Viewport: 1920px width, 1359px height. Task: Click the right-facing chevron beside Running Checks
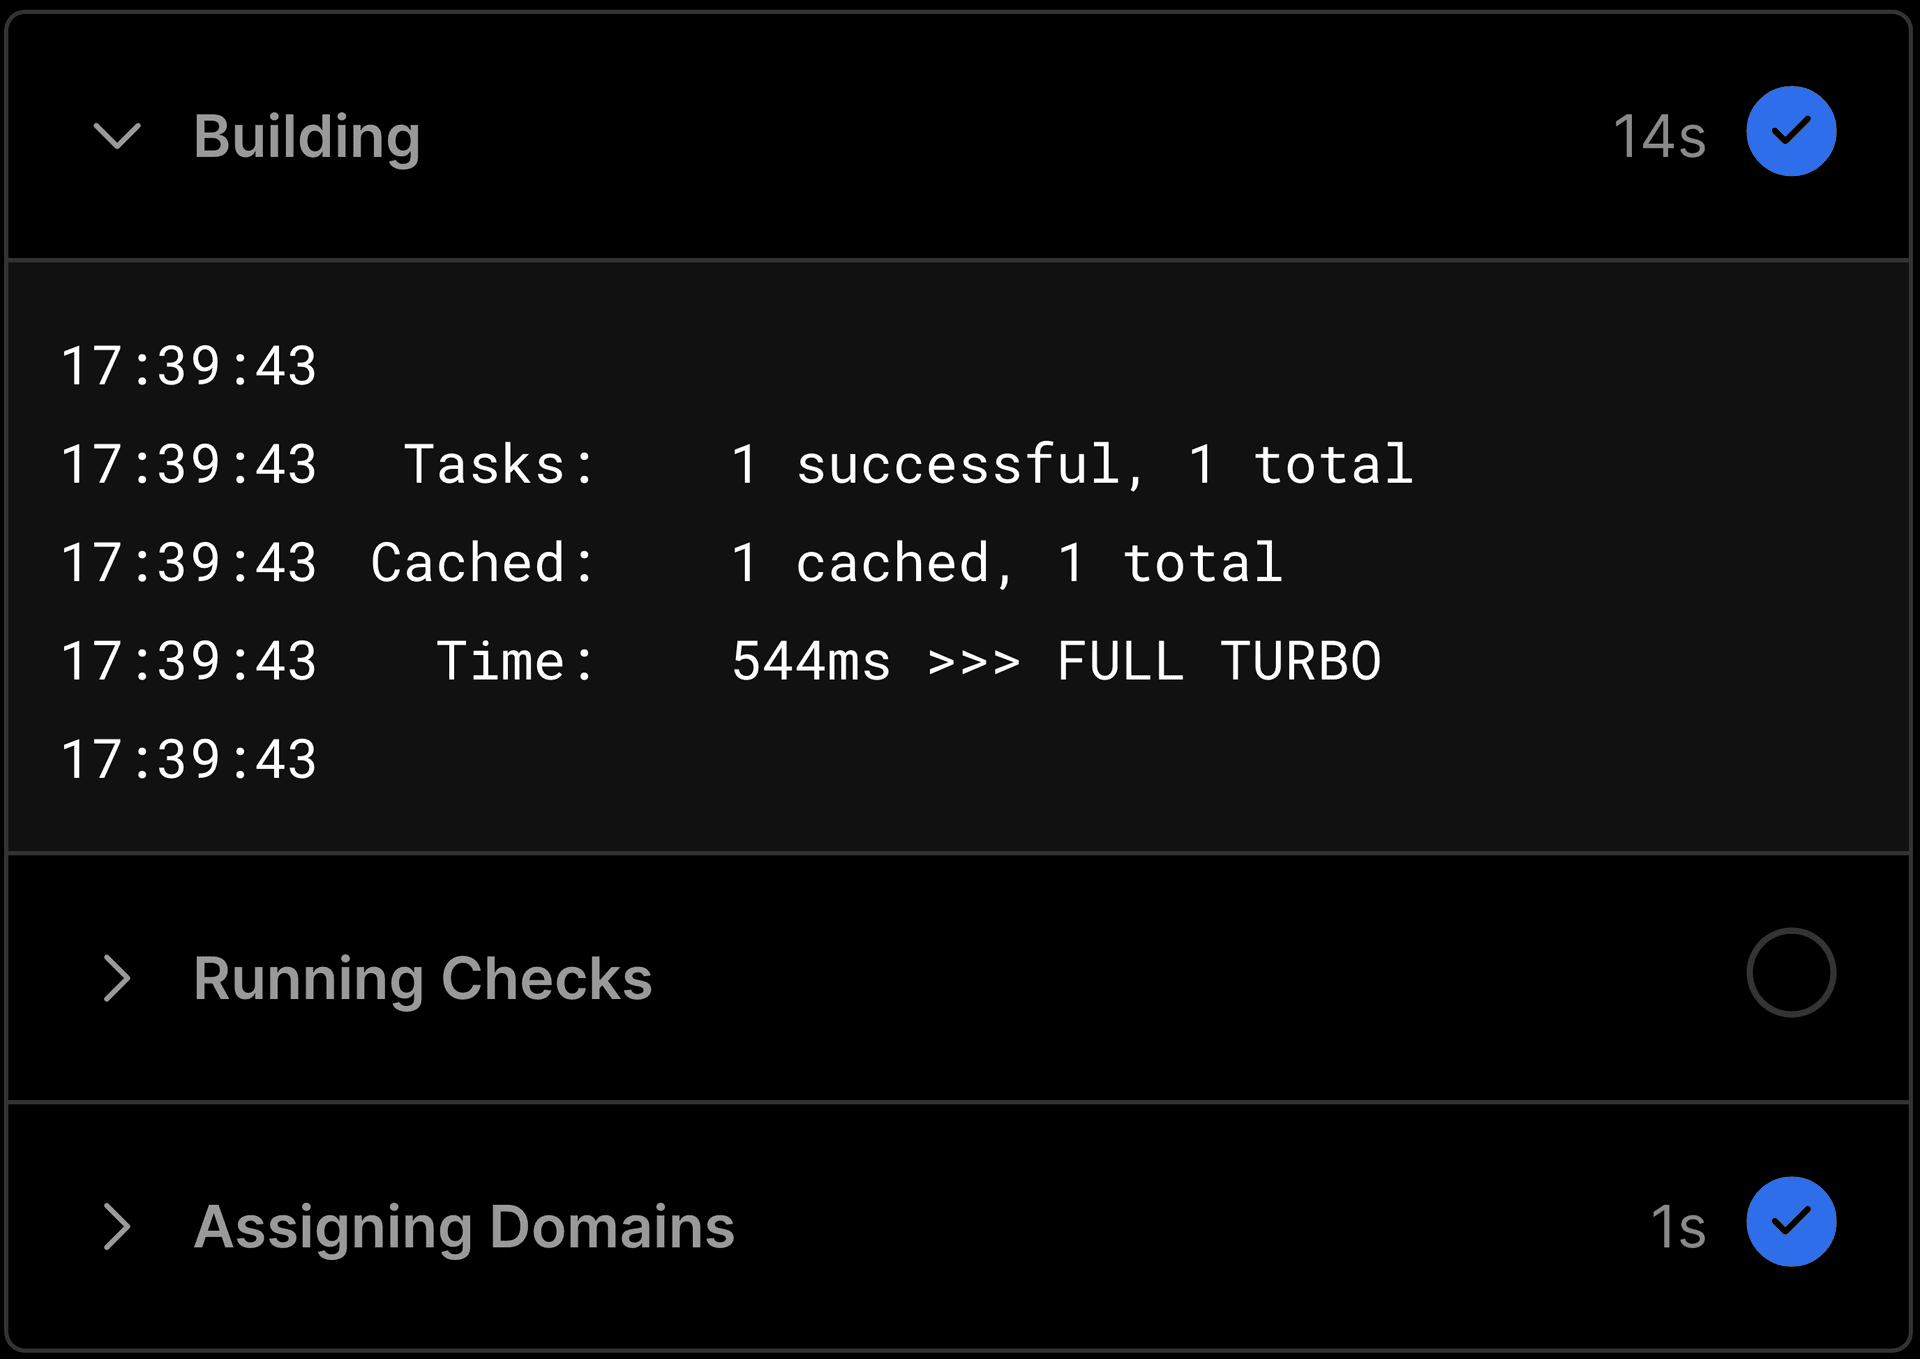pos(117,979)
